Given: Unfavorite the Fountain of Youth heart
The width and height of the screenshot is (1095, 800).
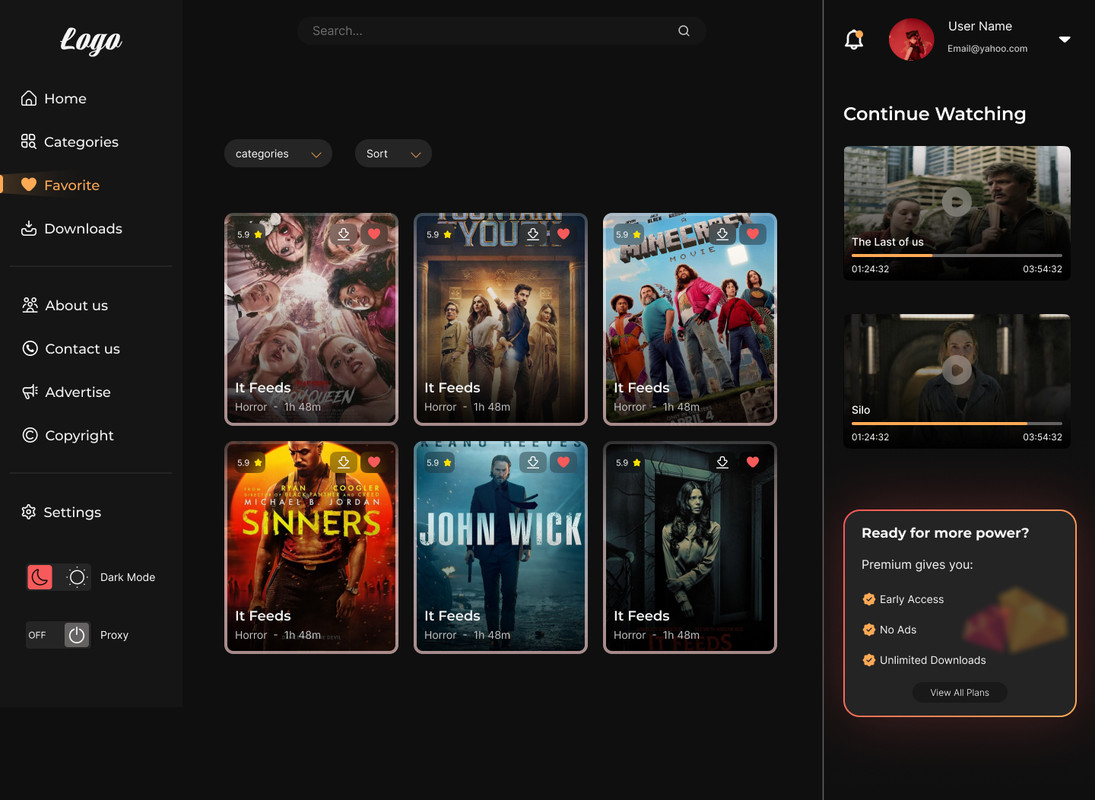Looking at the screenshot, I should tap(564, 234).
